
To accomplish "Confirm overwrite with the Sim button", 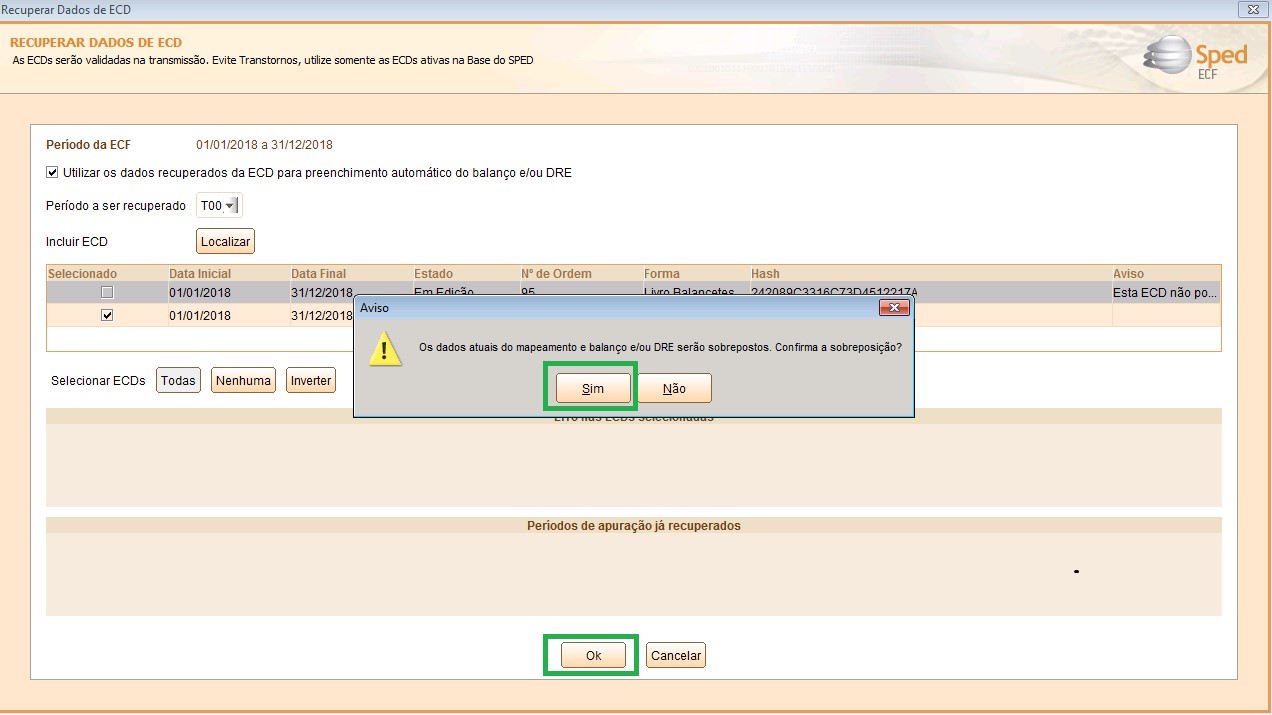I will coord(593,388).
